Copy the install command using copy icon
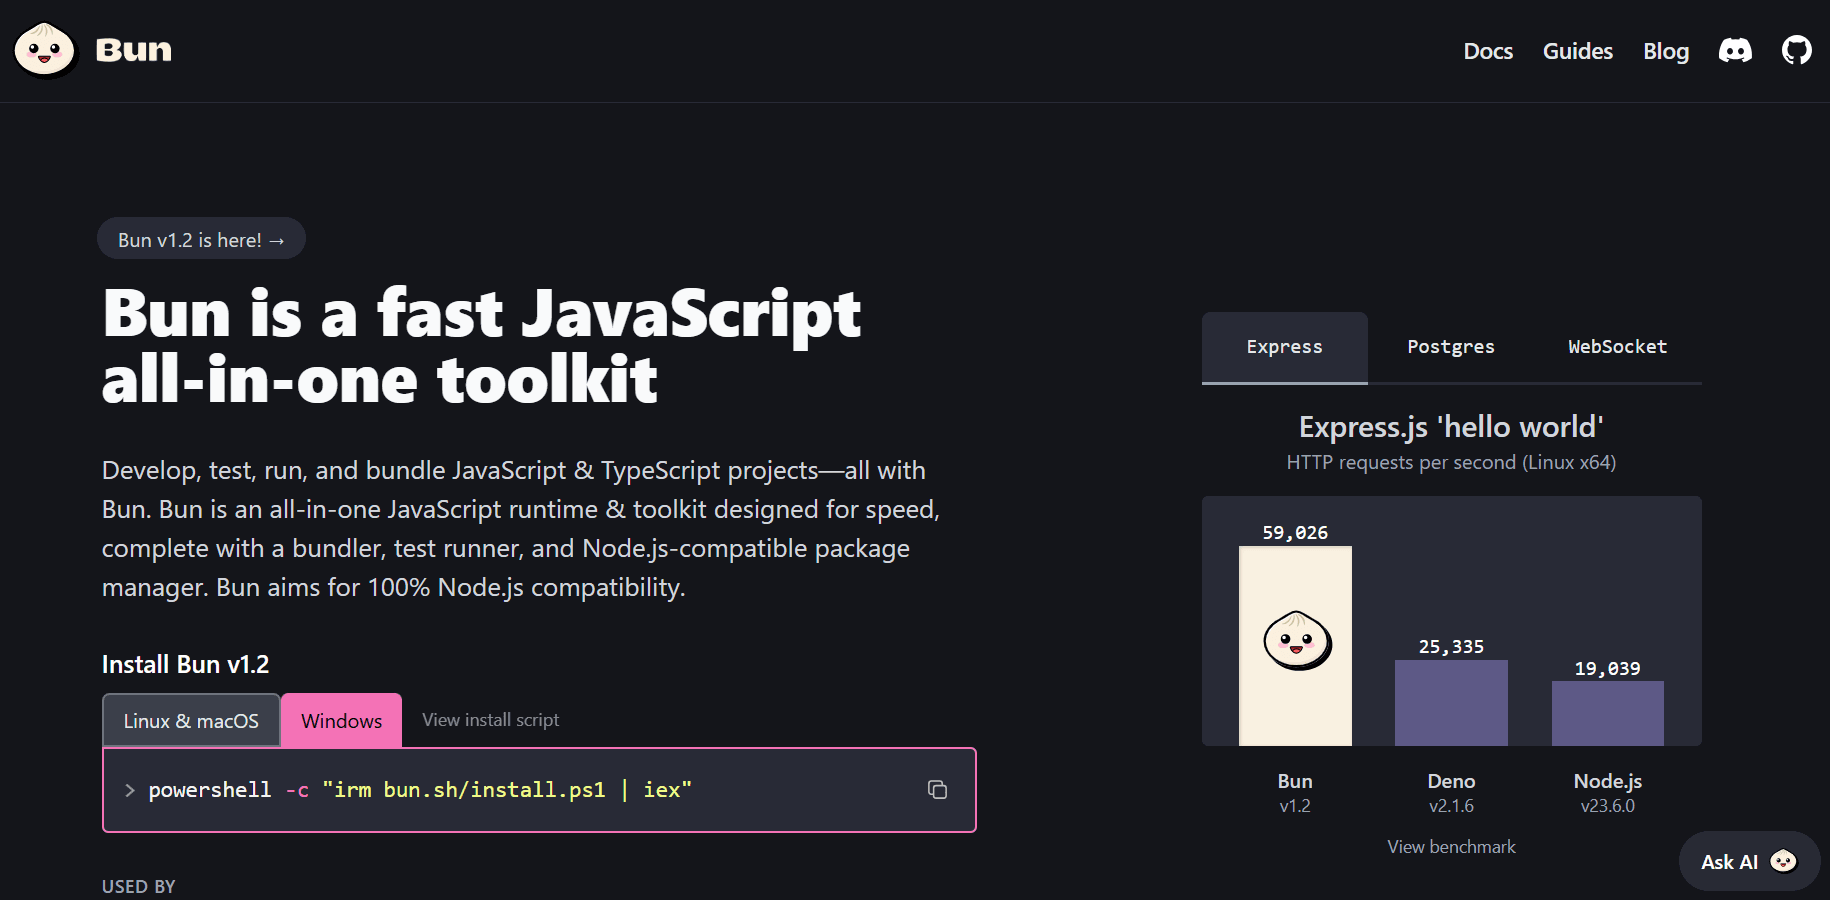This screenshot has height=900, width=1830. (937, 790)
